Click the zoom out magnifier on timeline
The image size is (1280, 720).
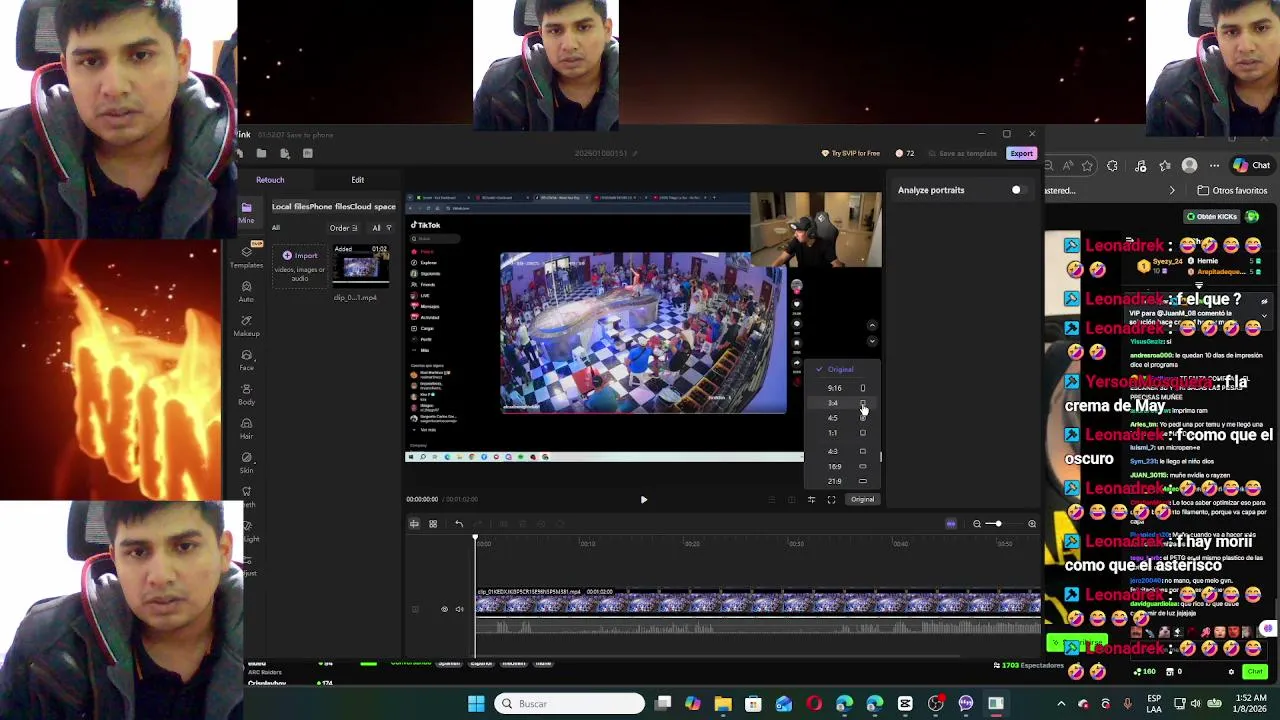tap(977, 524)
